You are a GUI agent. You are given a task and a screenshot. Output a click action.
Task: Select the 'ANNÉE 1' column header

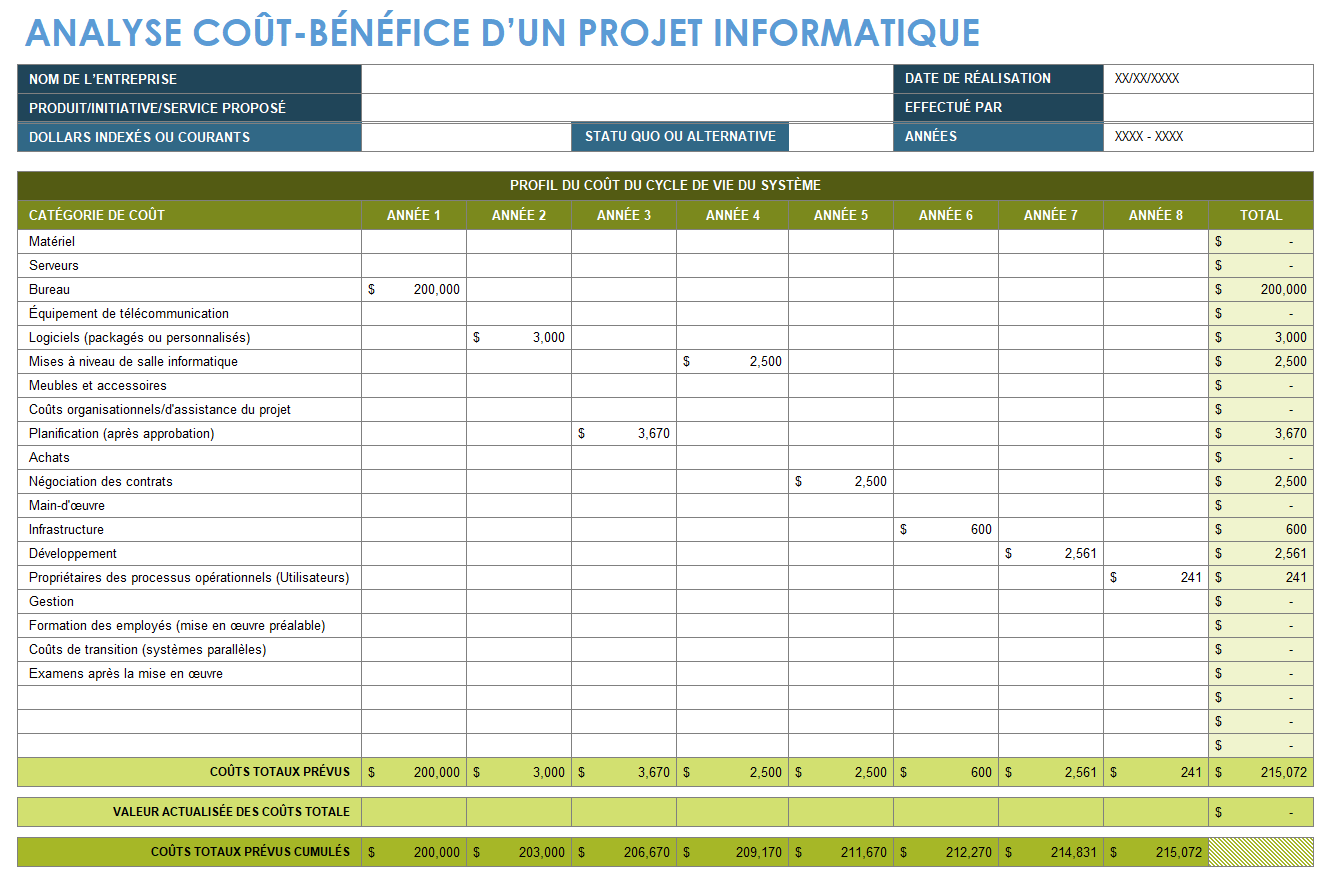414,215
